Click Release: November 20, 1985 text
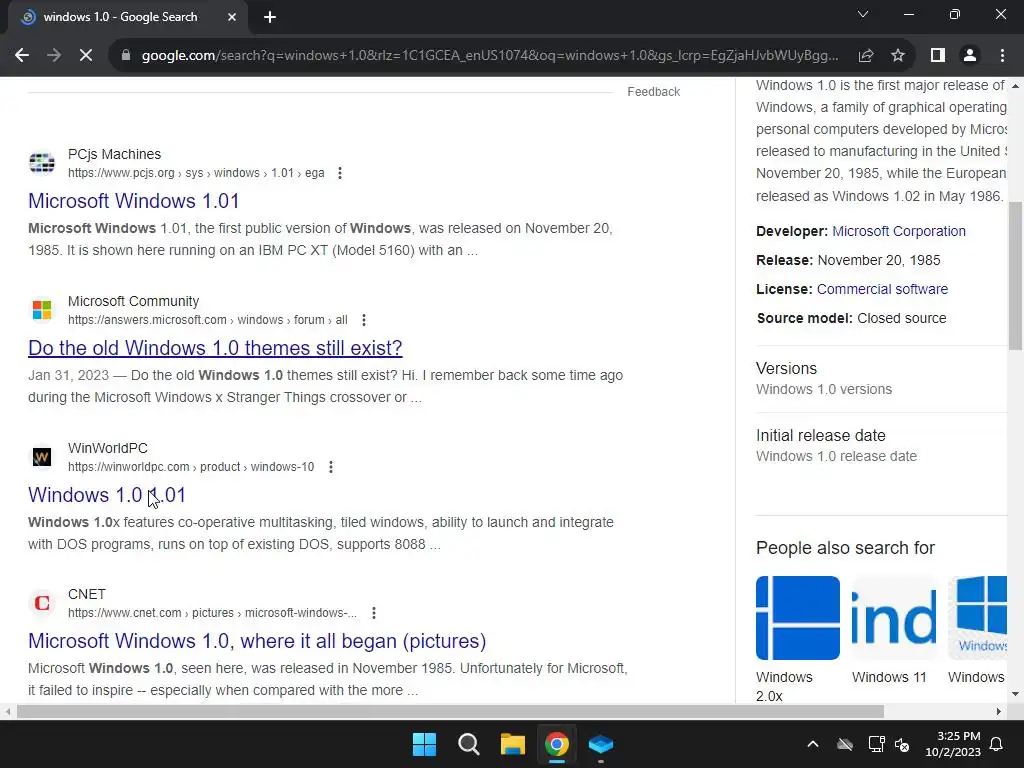1024x768 pixels. 848,261
